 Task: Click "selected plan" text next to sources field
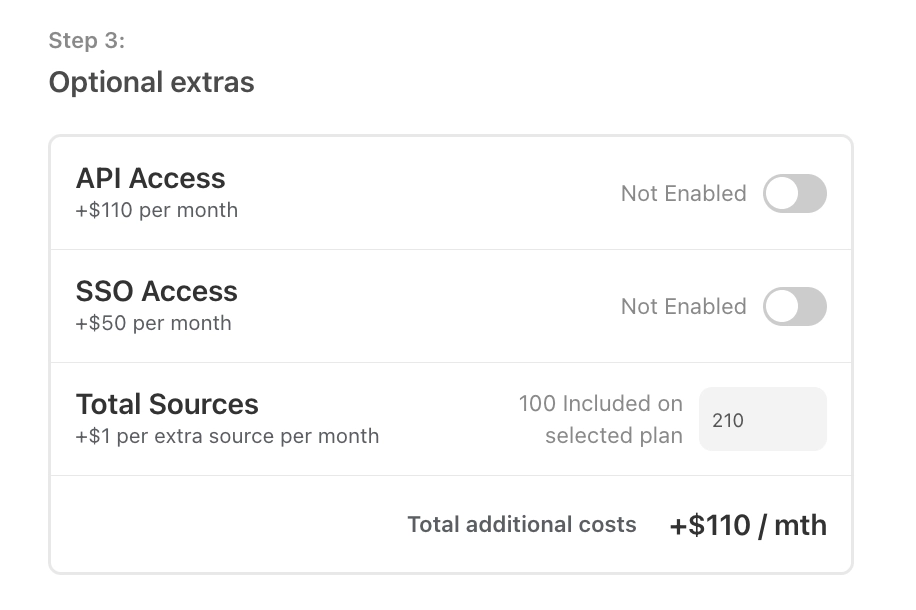tap(614, 436)
